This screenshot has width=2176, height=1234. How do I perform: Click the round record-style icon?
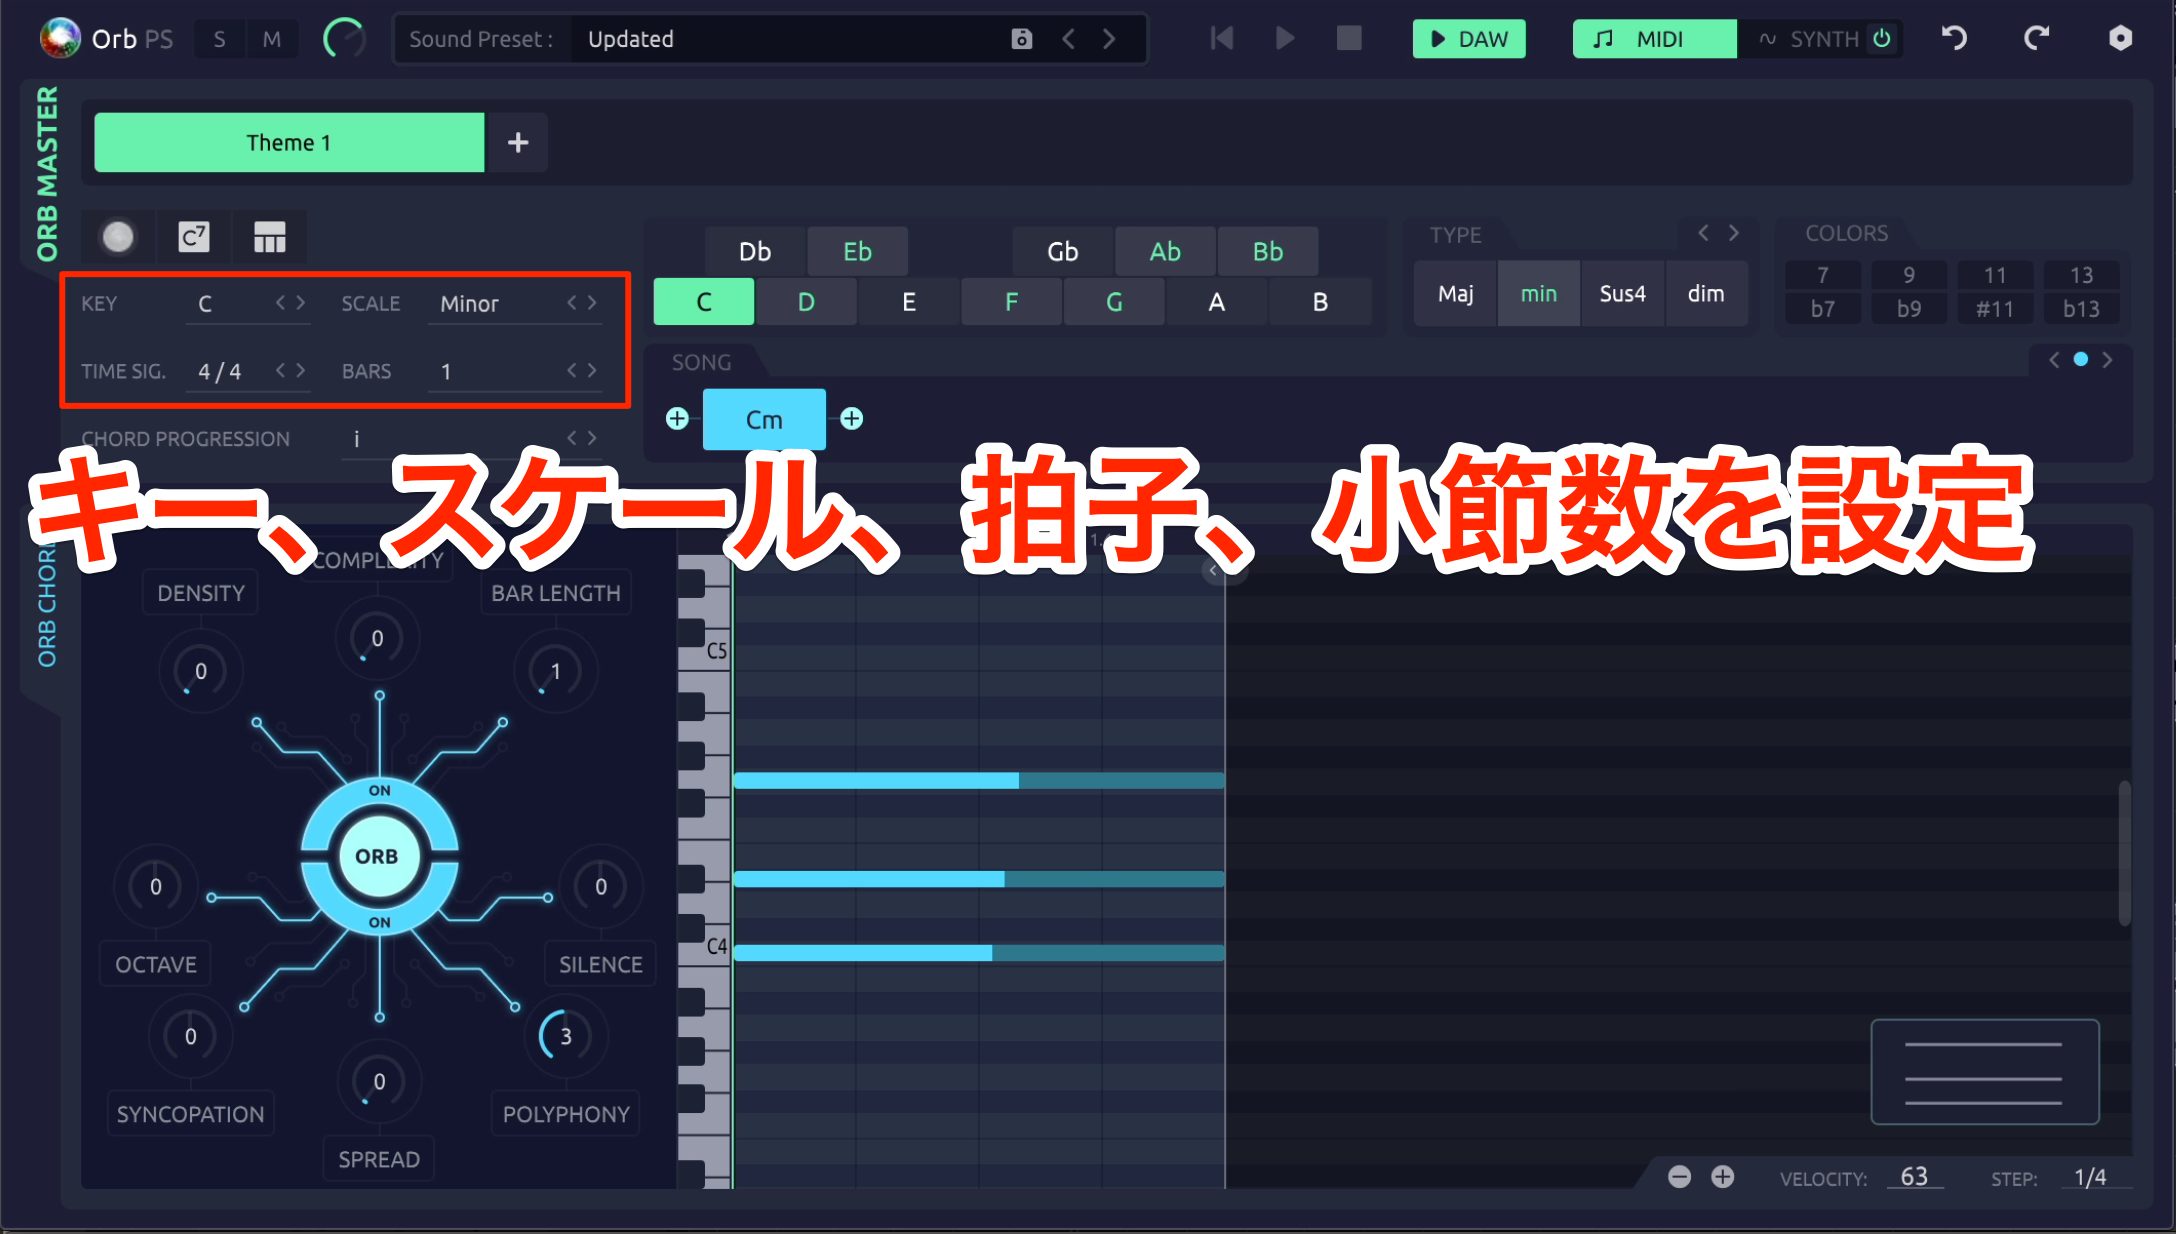pyautogui.click(x=118, y=237)
